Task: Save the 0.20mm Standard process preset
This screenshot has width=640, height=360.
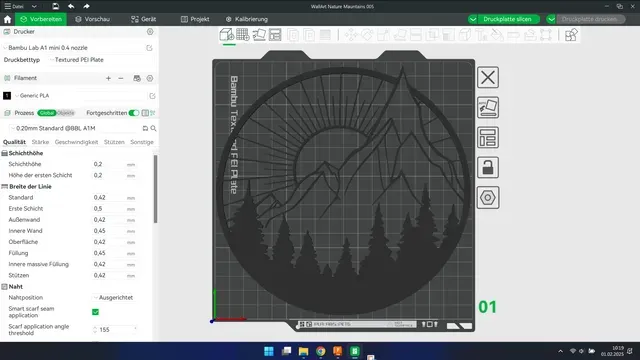Action: [x=145, y=128]
